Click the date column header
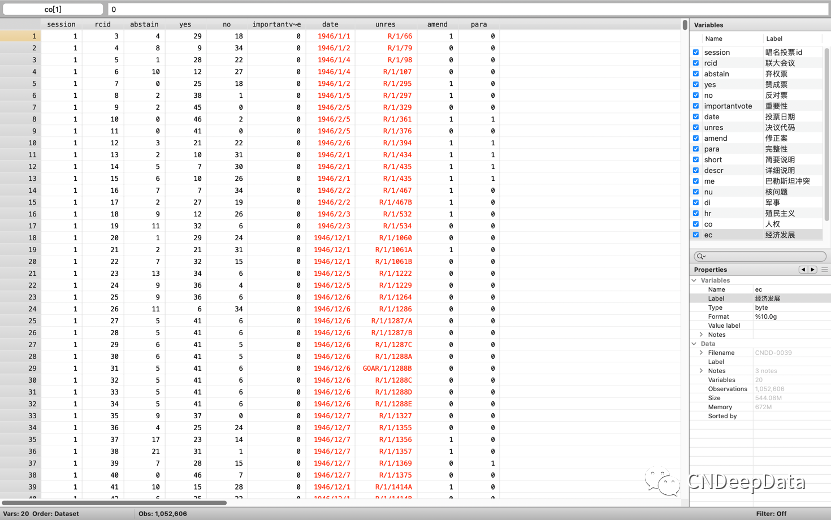832x520 pixels. 330,24
